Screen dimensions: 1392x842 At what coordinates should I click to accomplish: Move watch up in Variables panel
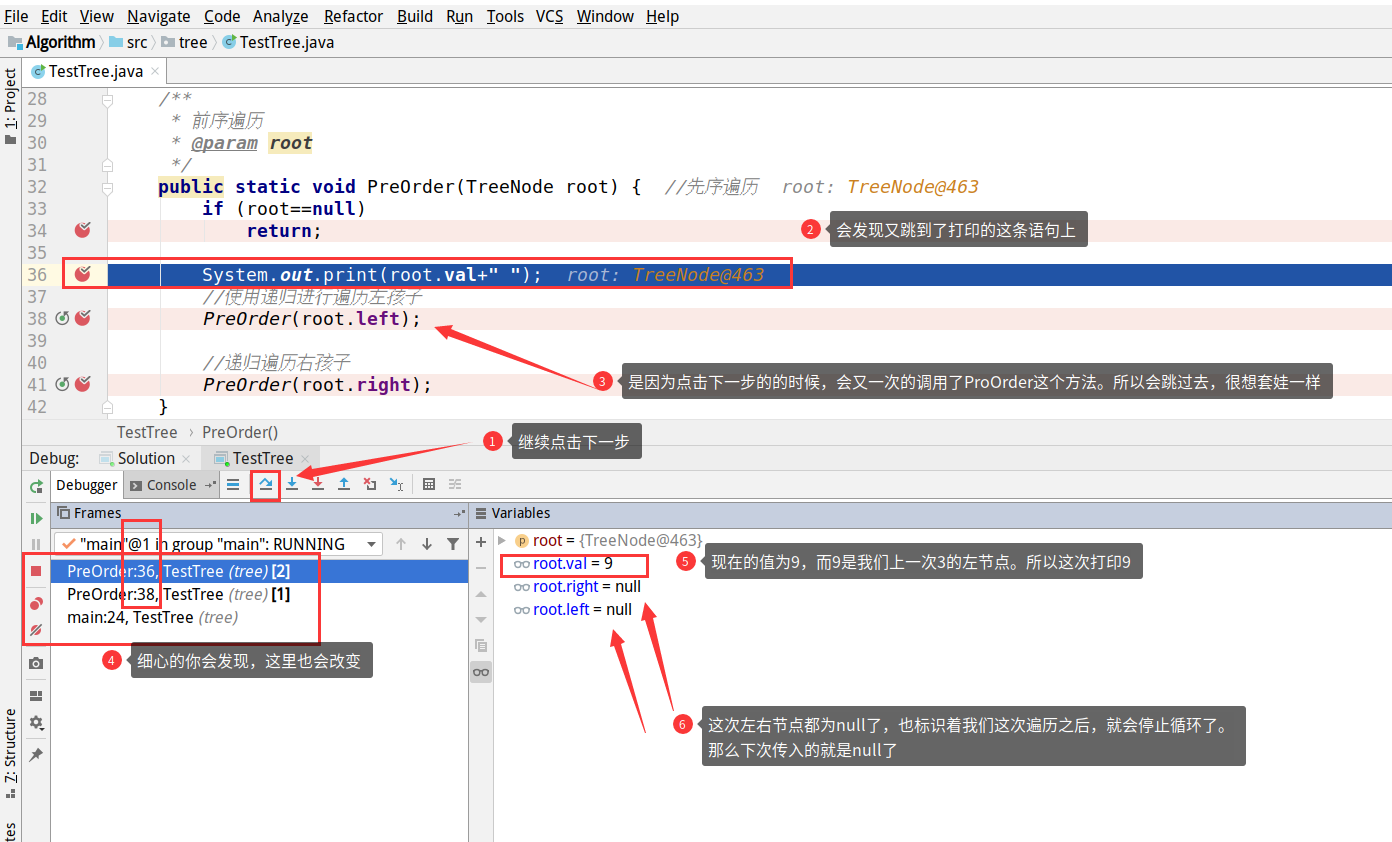[x=481, y=593]
